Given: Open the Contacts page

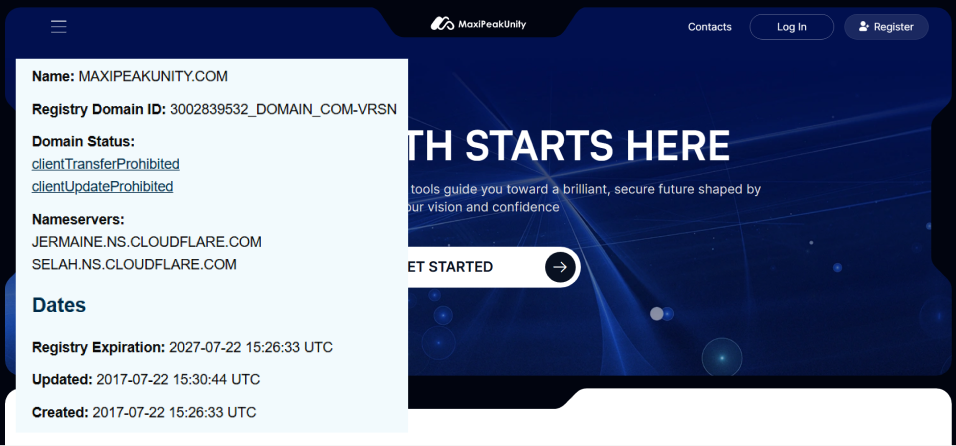Looking at the screenshot, I should point(709,27).
